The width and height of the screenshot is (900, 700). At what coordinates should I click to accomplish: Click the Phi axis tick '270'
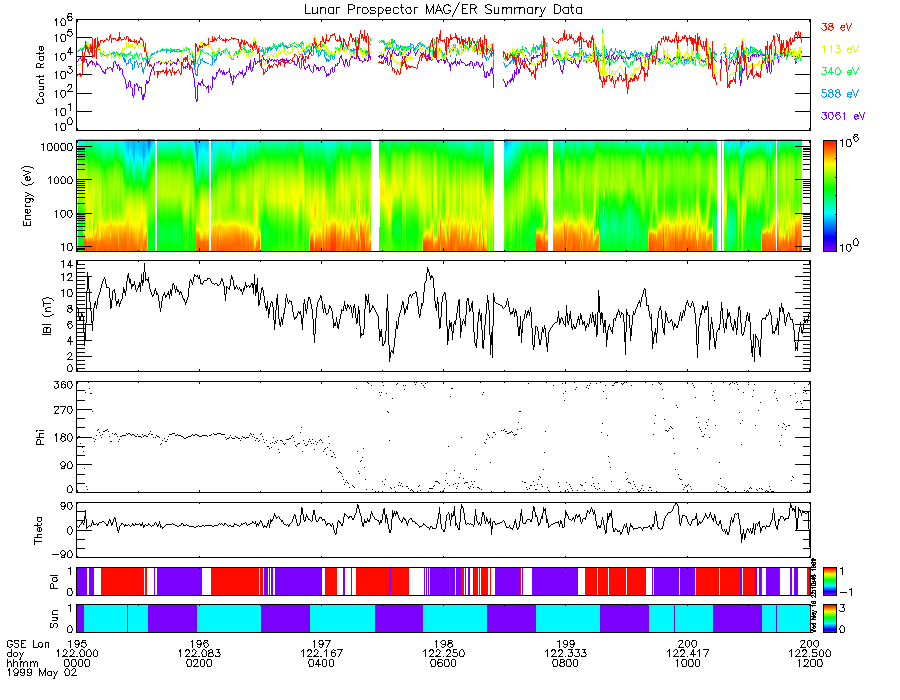click(x=63, y=410)
